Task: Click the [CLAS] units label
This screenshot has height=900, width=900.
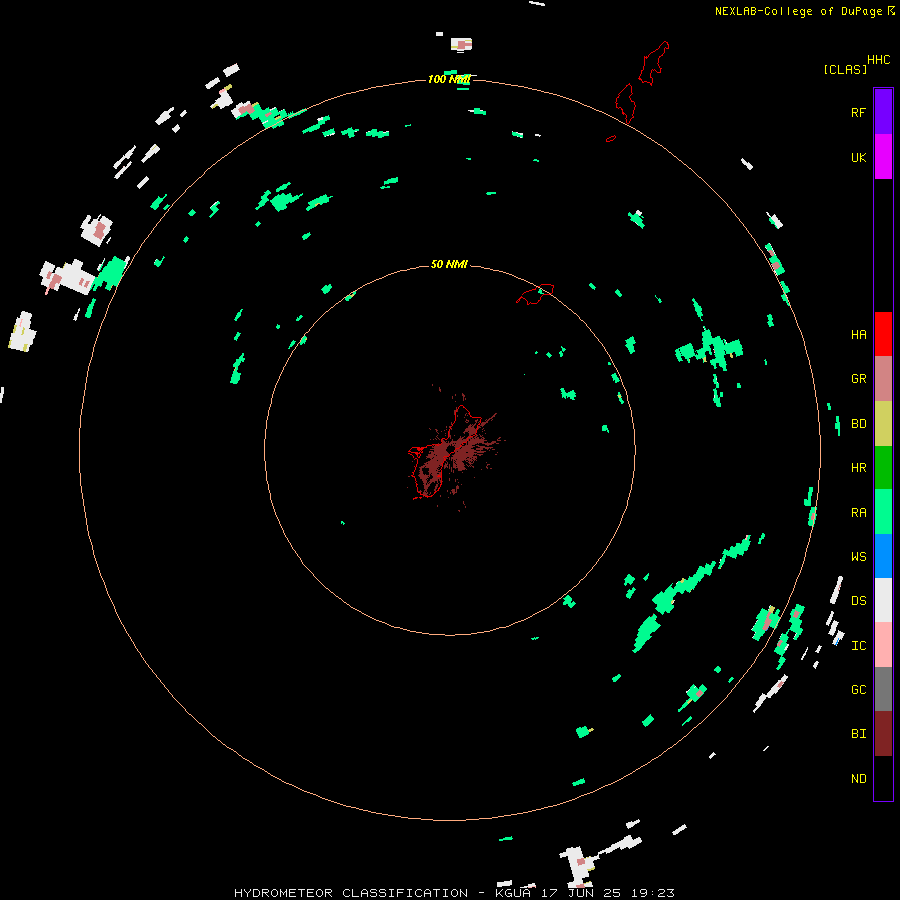Action: 845,69
